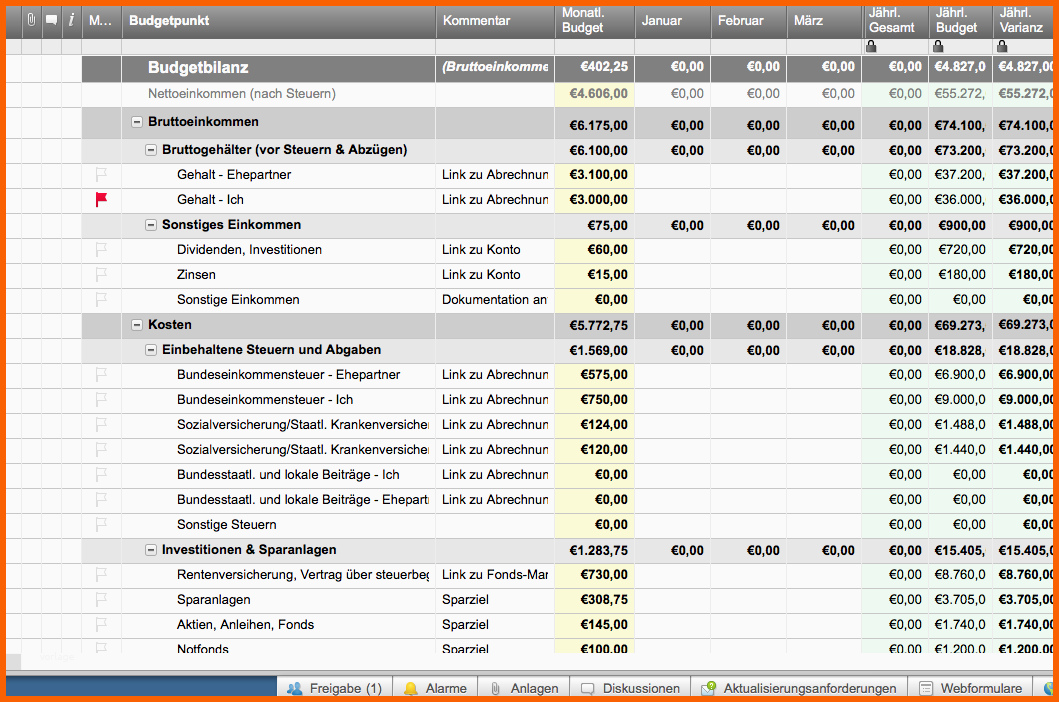The width and height of the screenshot is (1059, 702).
Task: Click the lock icon under Jährl. Budget
Action: pos(937,46)
